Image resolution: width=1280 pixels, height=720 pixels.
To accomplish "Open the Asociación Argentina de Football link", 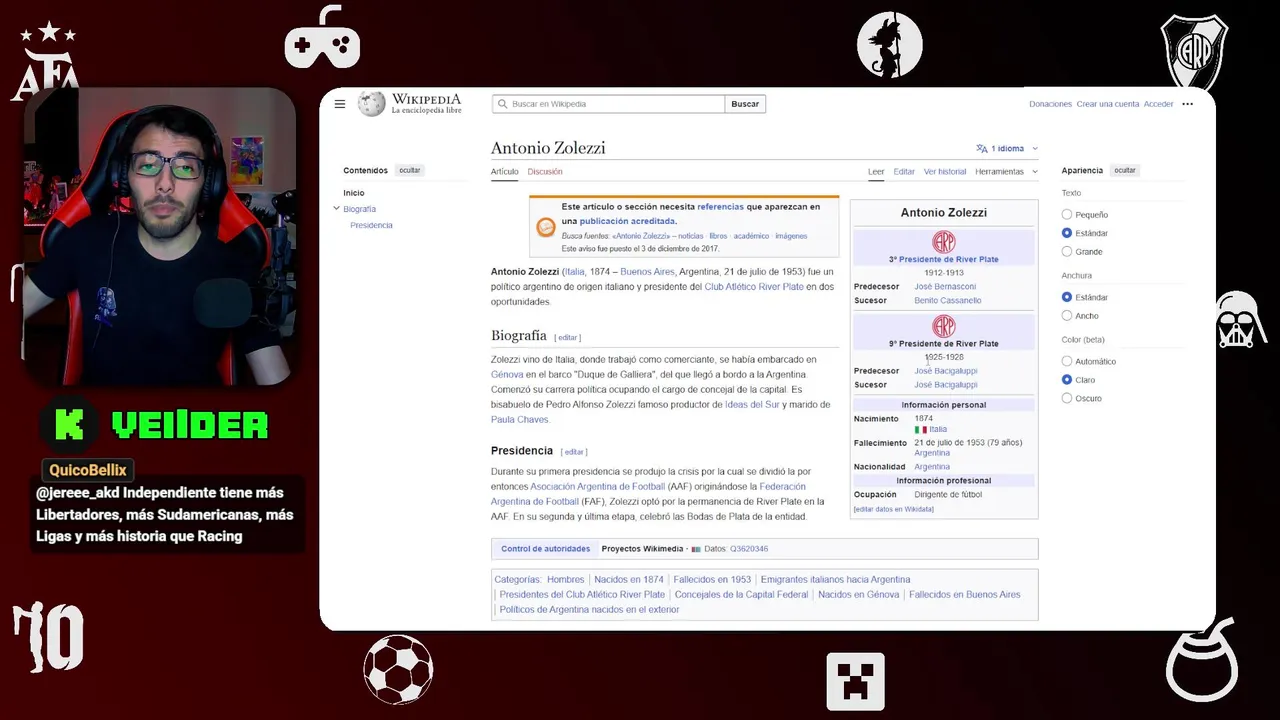I will tap(597, 487).
